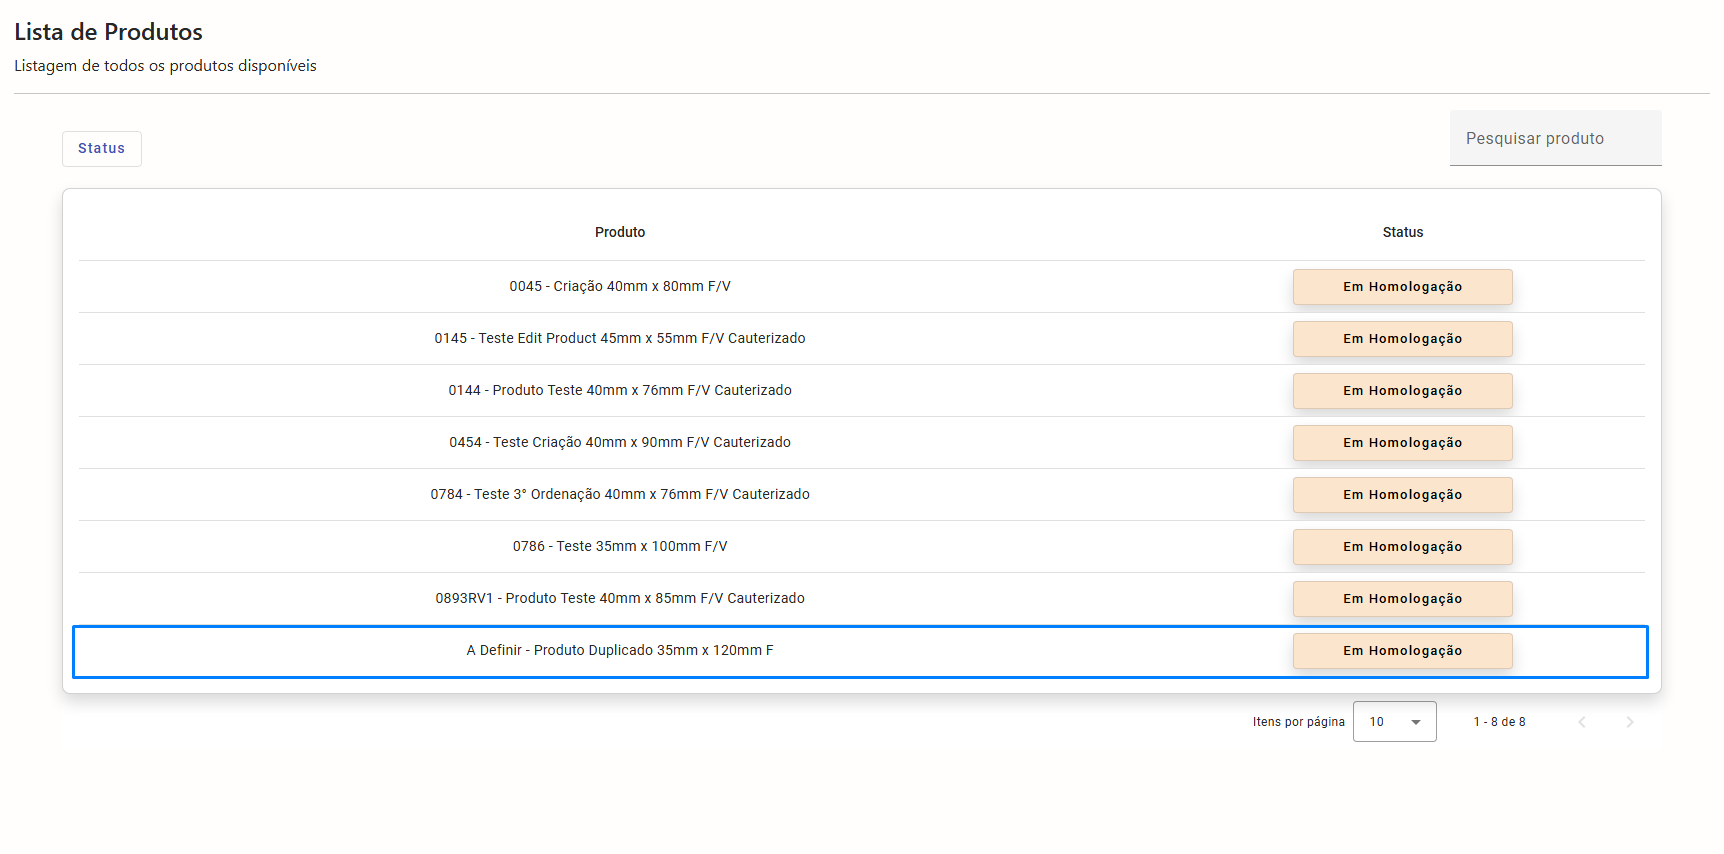Viewport: 1724px width, 854px height.
Task: Click the Status filter button
Action: [x=102, y=149]
